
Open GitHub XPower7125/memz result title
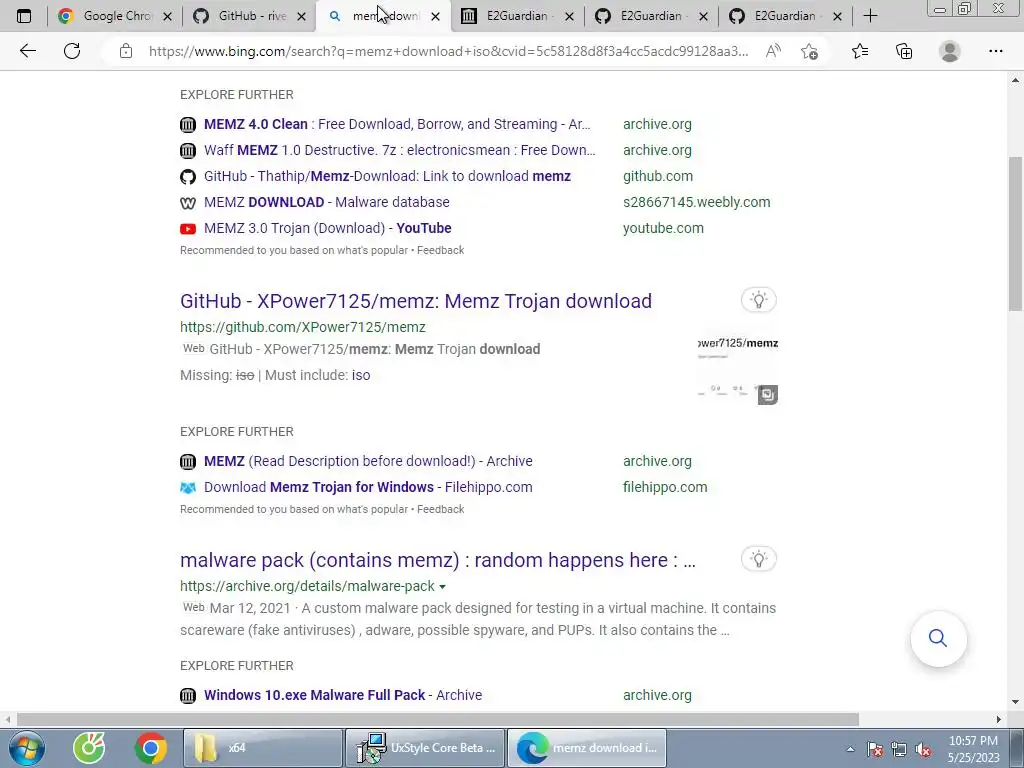pyautogui.click(x=416, y=301)
